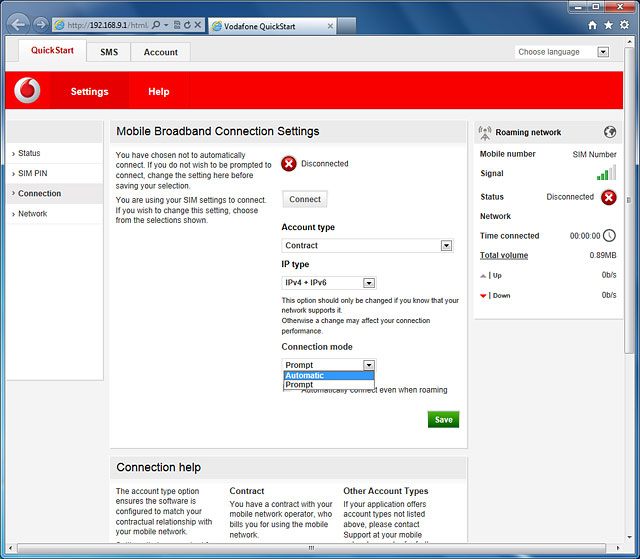This screenshot has height=559, width=640.
Task: Click the scroll down arrow of vertical scrollbar
Action: coord(629,537)
